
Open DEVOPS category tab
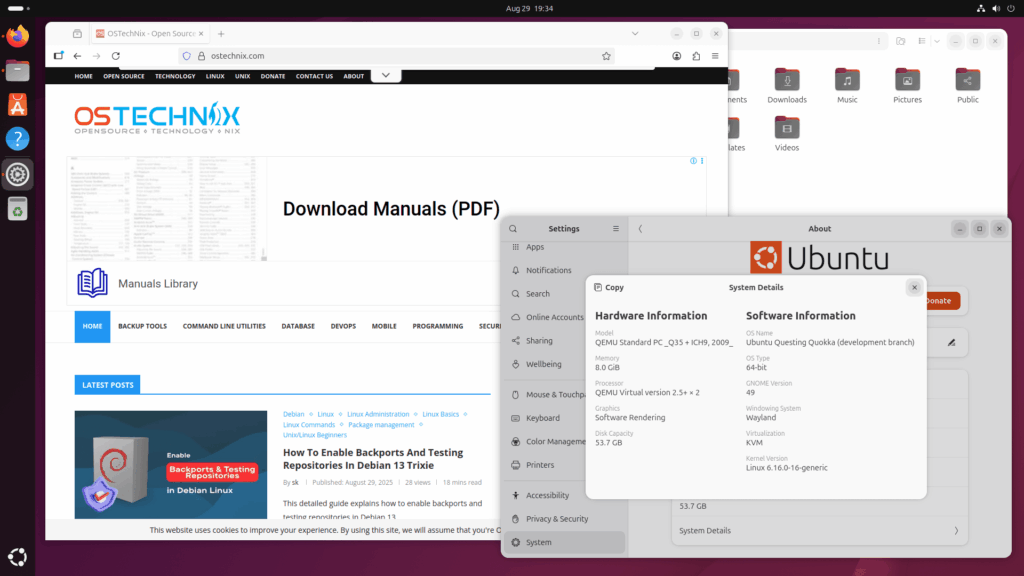(343, 327)
